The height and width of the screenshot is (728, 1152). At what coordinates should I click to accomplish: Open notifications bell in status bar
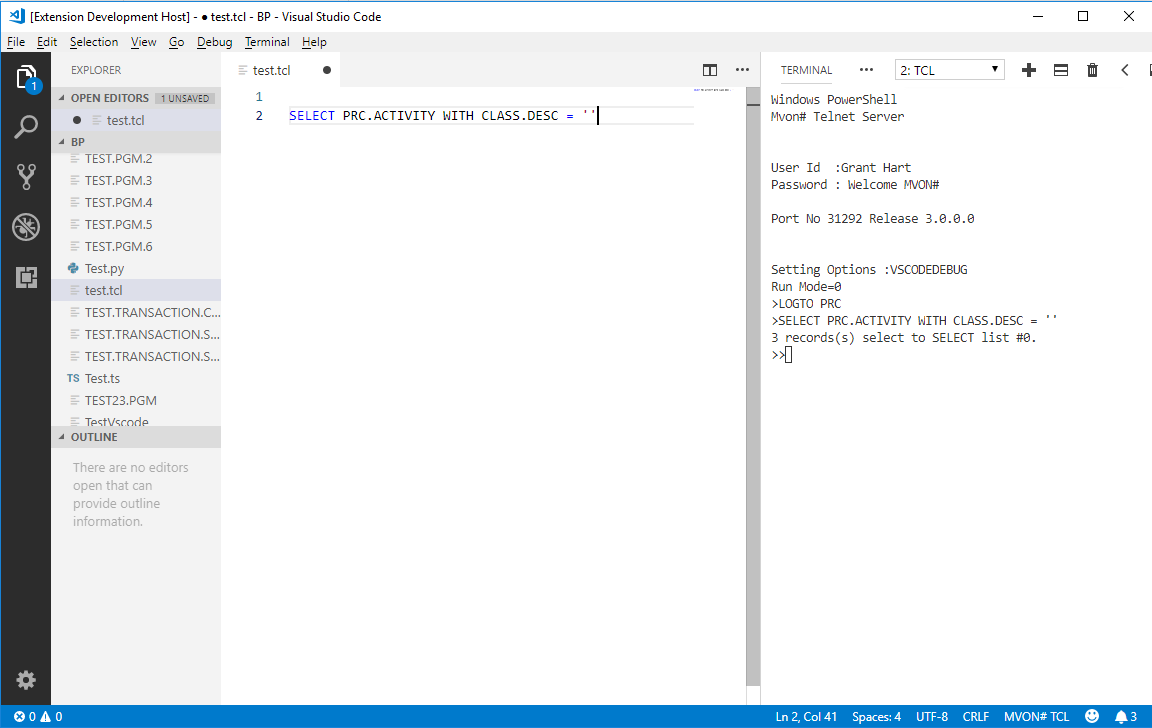pyautogui.click(x=1126, y=716)
